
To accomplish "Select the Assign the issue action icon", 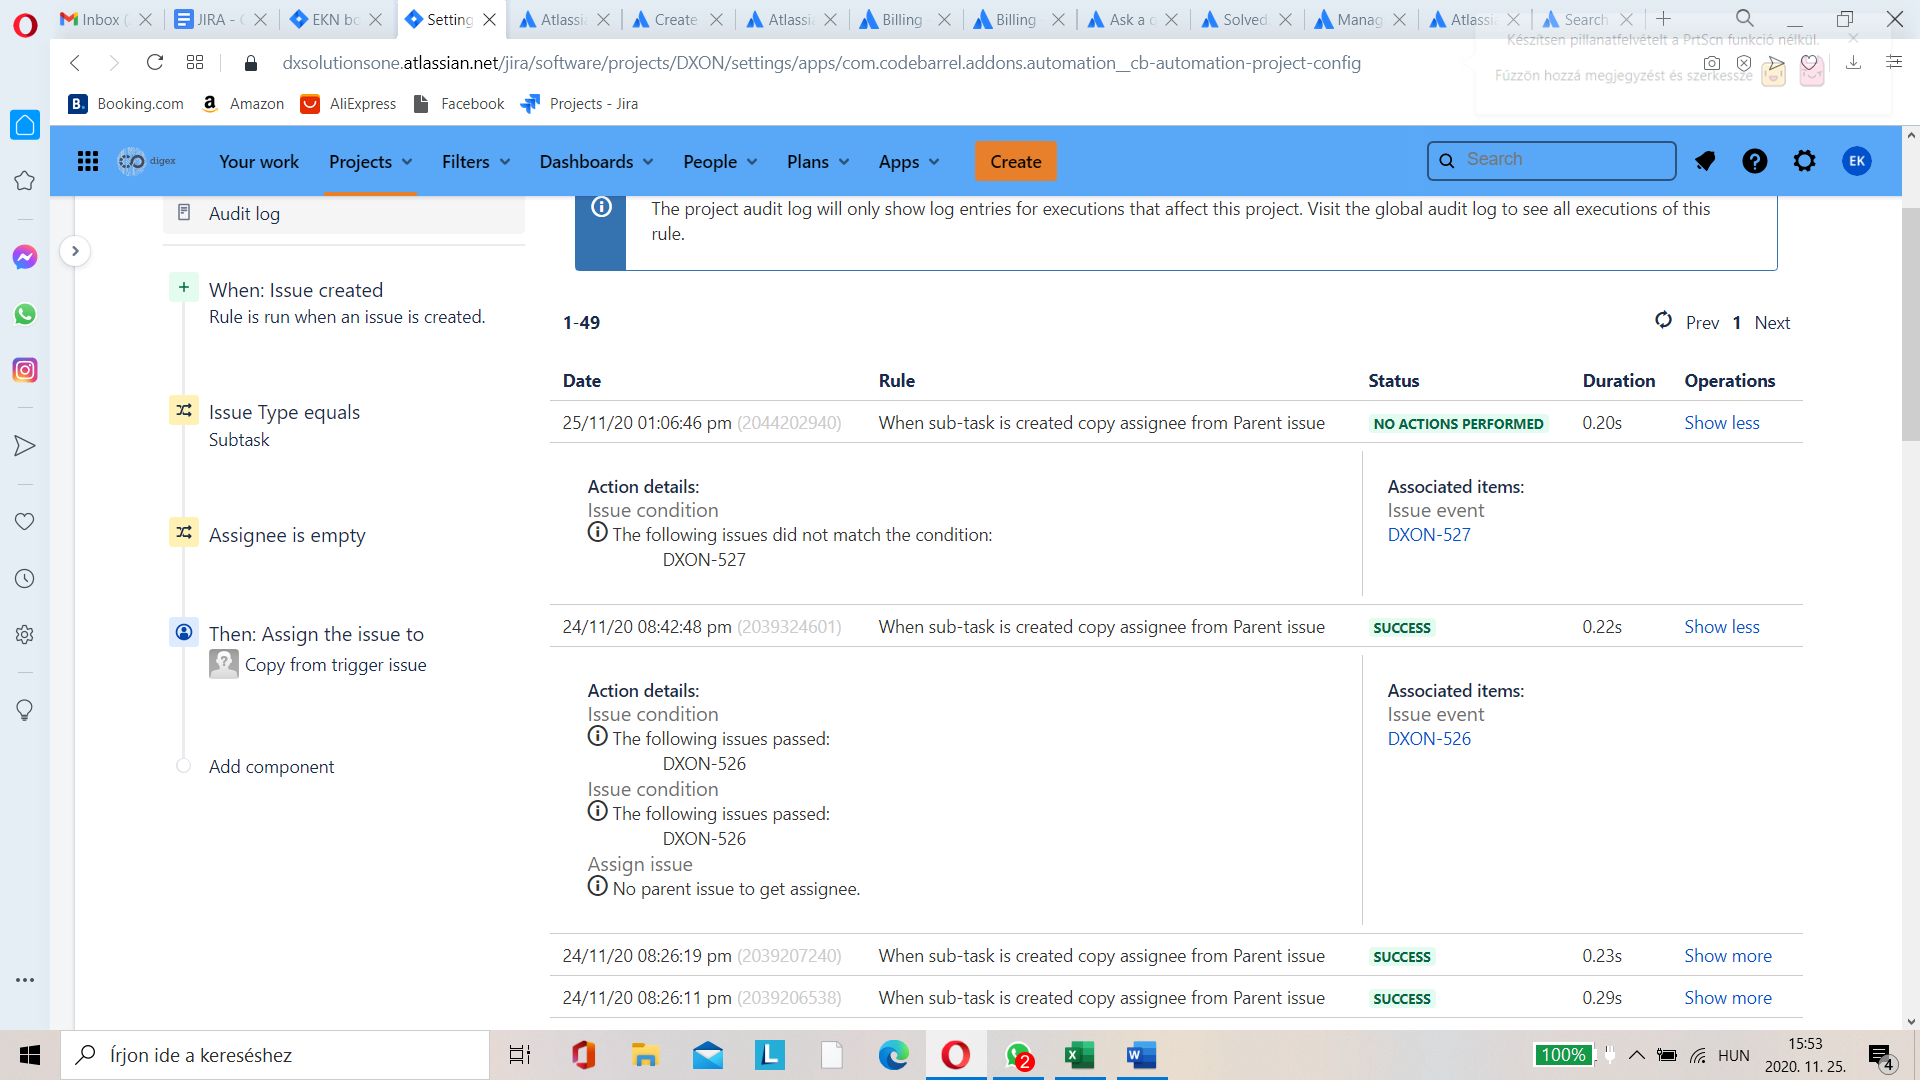I will click(184, 632).
